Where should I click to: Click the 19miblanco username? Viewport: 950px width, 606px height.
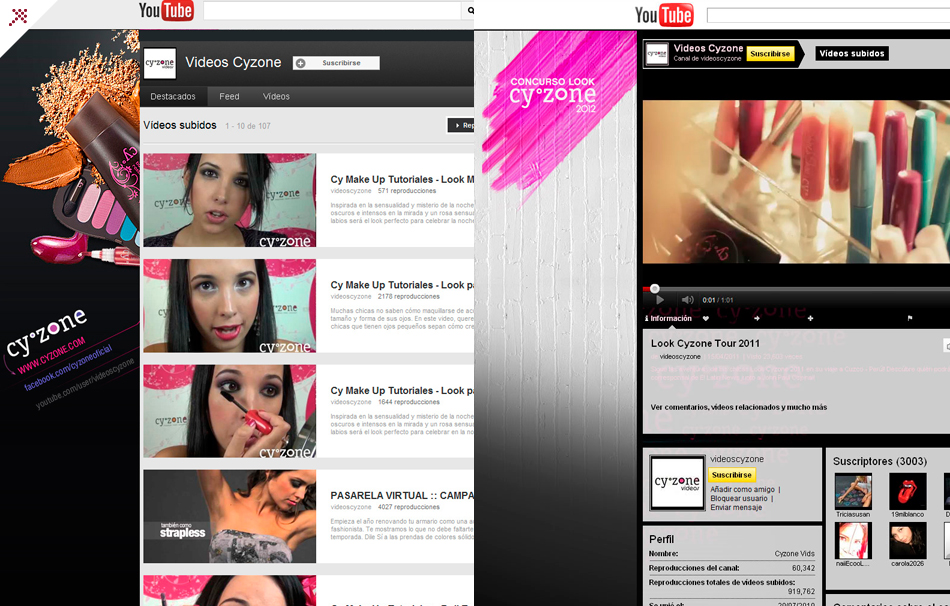click(x=908, y=514)
